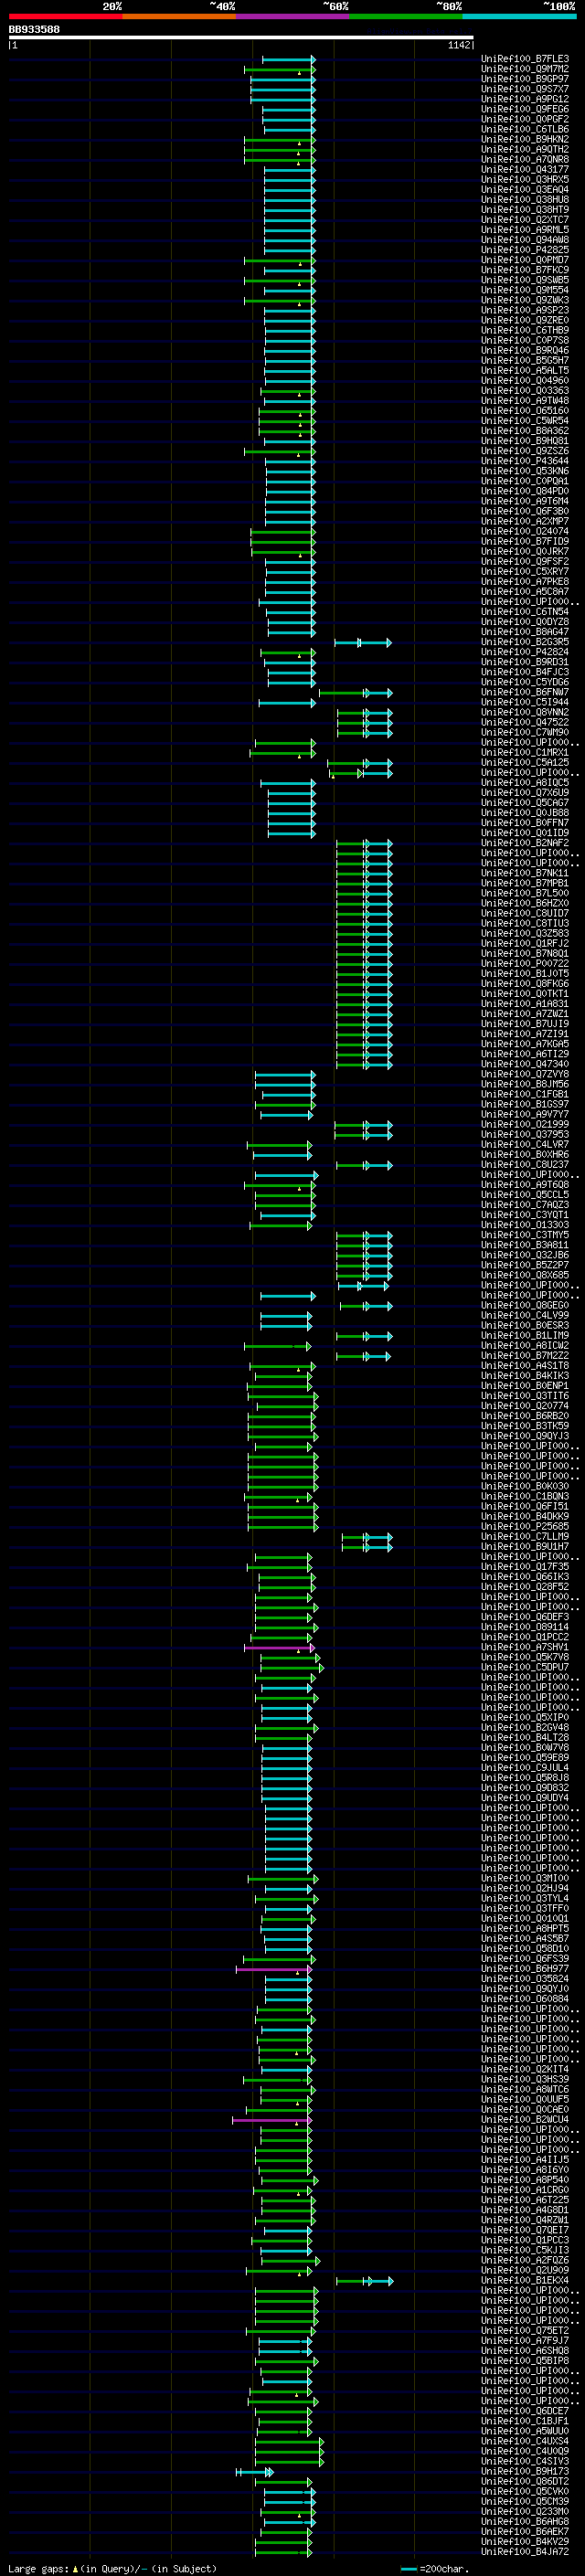Select the UniRef100_B4JA72 label
This screenshot has height=2576, width=585.
click(525, 2552)
